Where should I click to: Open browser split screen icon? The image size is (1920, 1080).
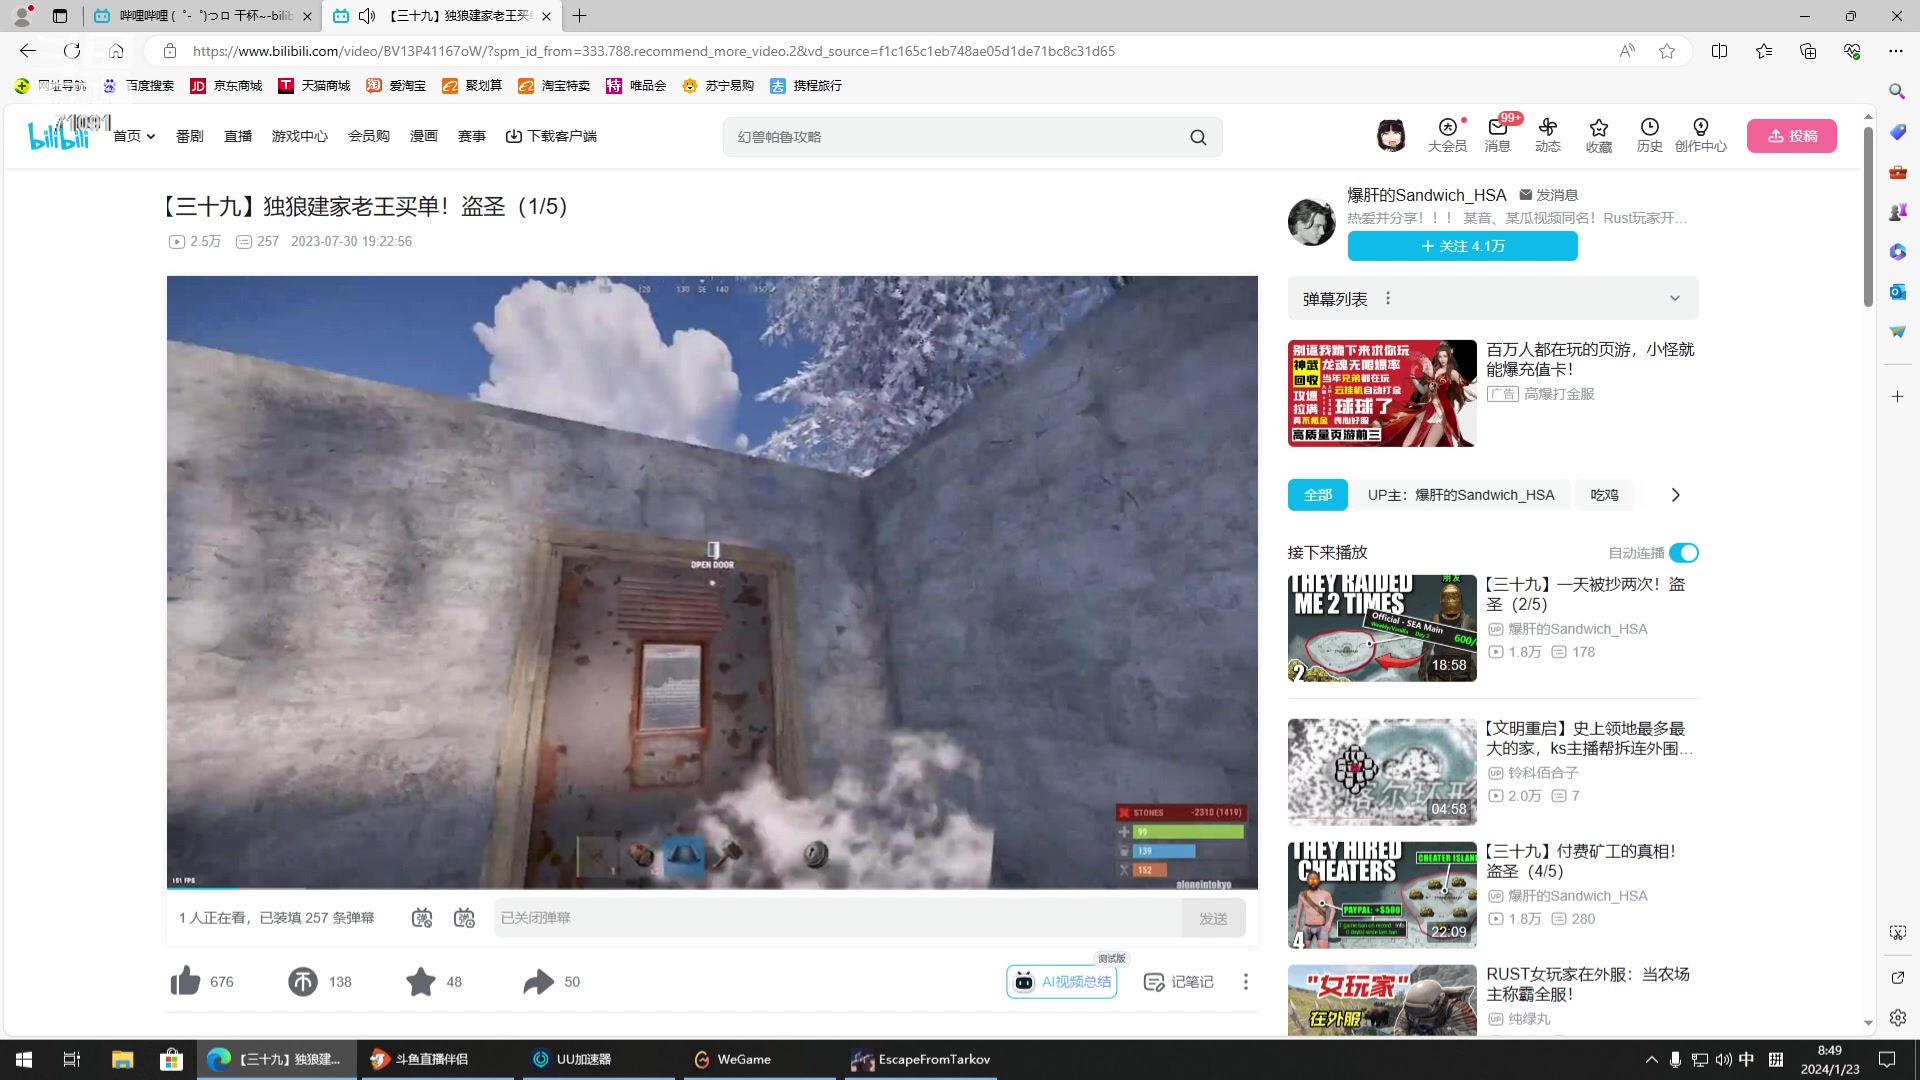(x=1720, y=51)
